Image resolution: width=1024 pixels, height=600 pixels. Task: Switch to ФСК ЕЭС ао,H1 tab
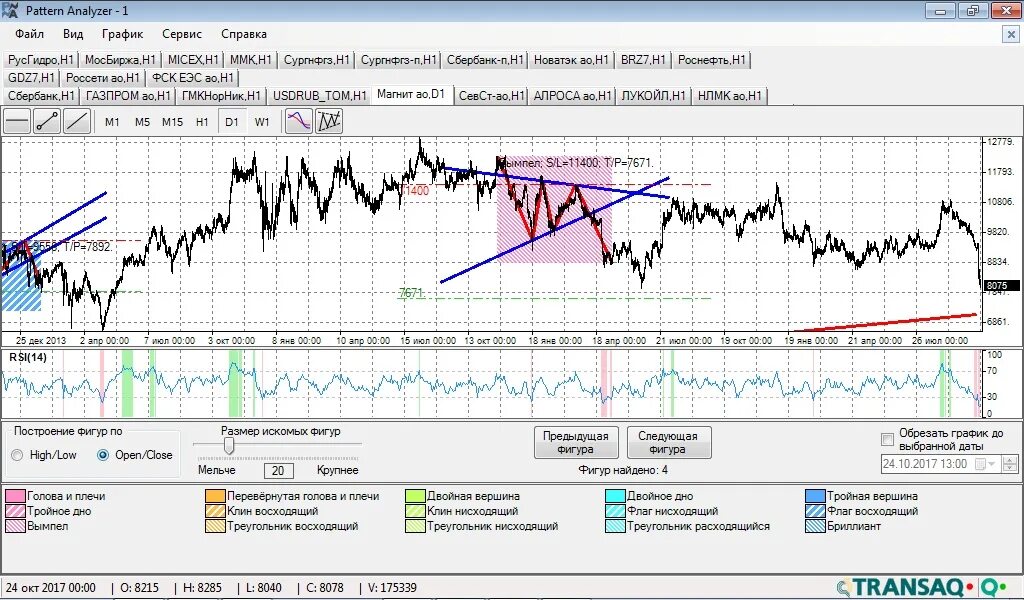pos(193,78)
